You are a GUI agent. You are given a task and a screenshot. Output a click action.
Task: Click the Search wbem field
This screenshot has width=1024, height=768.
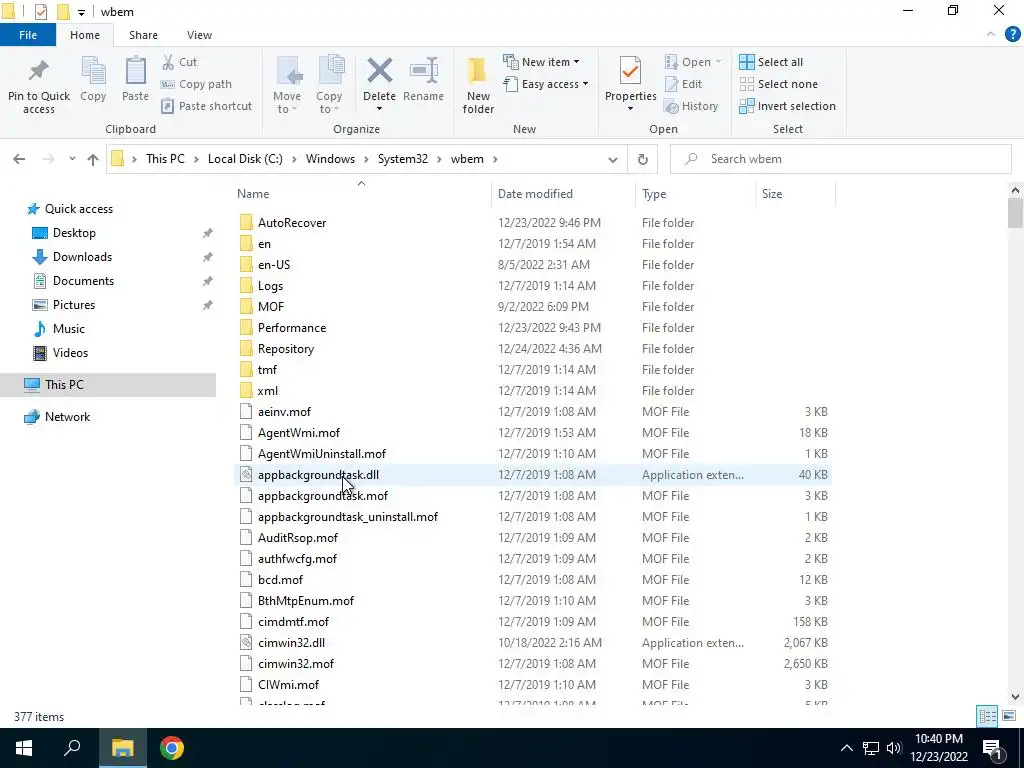pyautogui.click(x=841, y=159)
